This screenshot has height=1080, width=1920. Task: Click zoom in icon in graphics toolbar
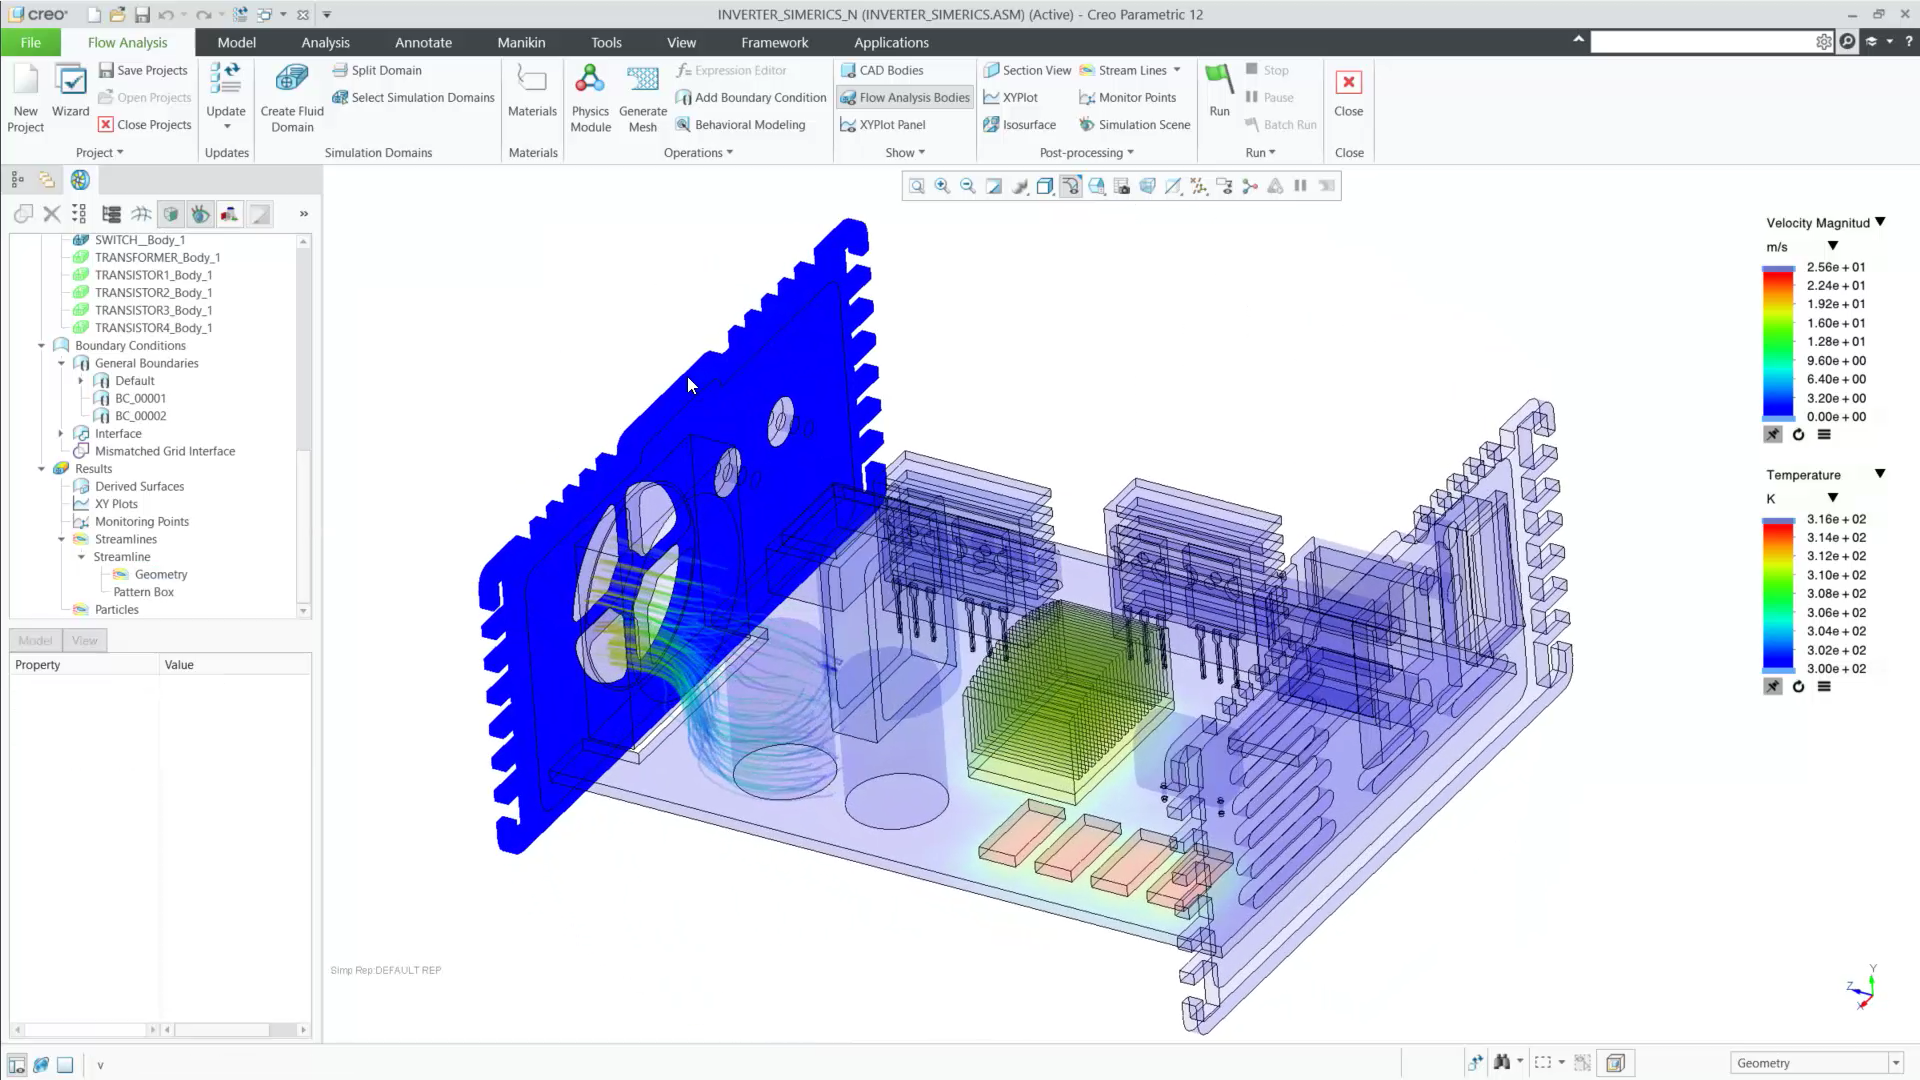[942, 186]
